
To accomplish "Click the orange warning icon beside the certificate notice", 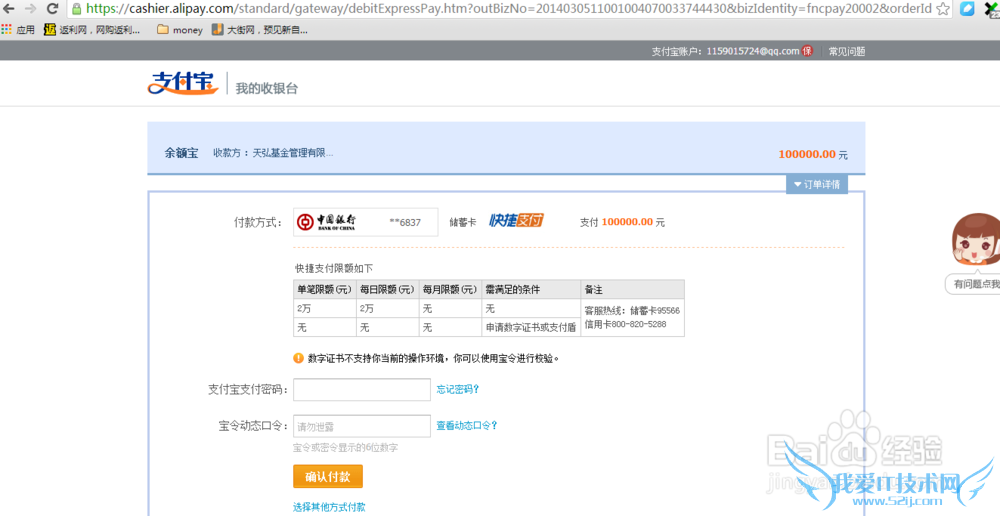I will tap(298, 358).
